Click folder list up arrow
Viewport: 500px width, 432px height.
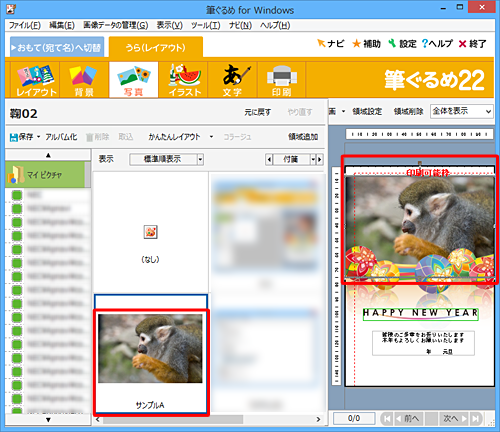click(x=48, y=155)
